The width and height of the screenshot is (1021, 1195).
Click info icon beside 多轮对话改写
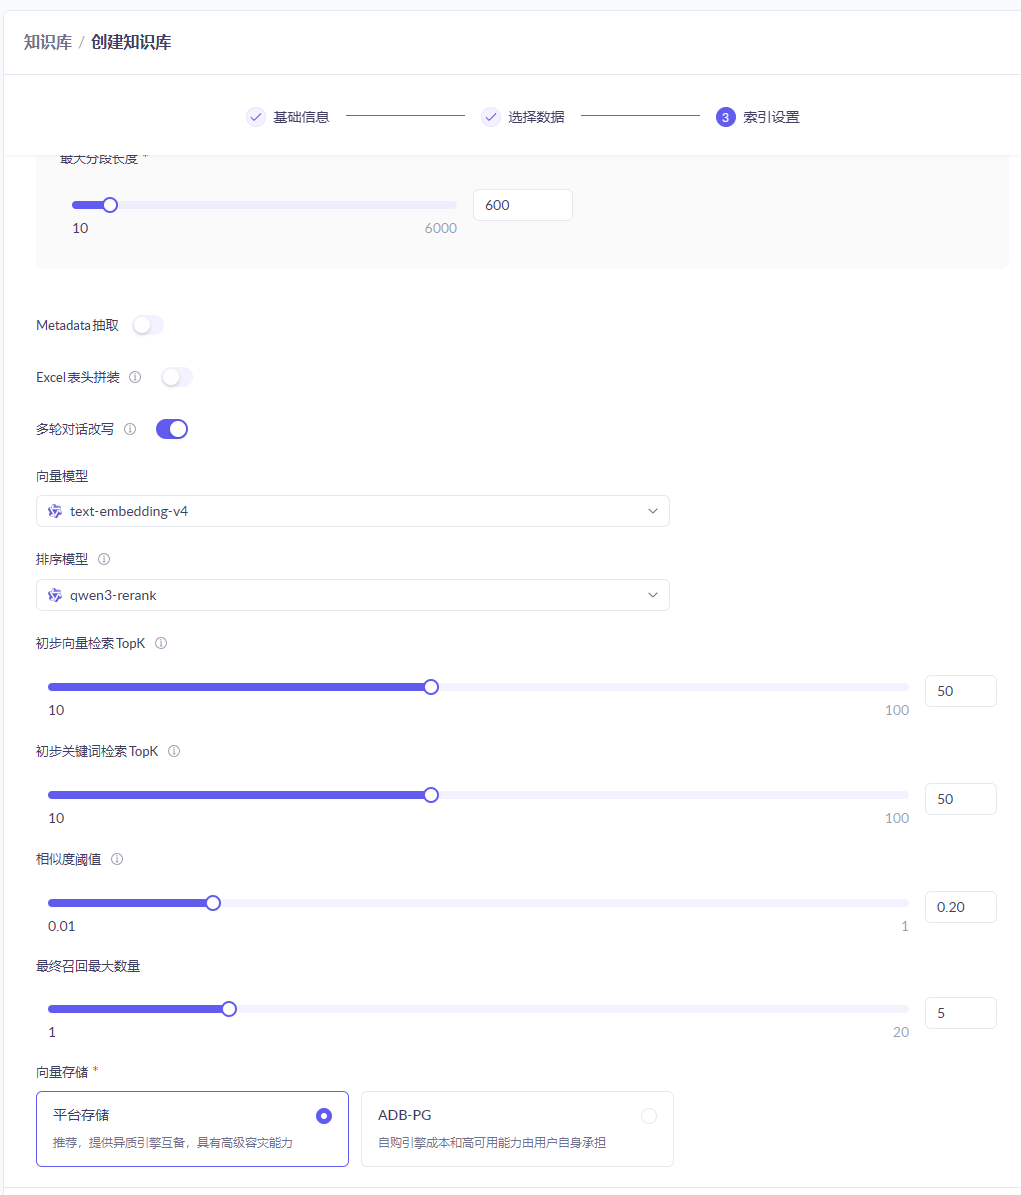130,429
